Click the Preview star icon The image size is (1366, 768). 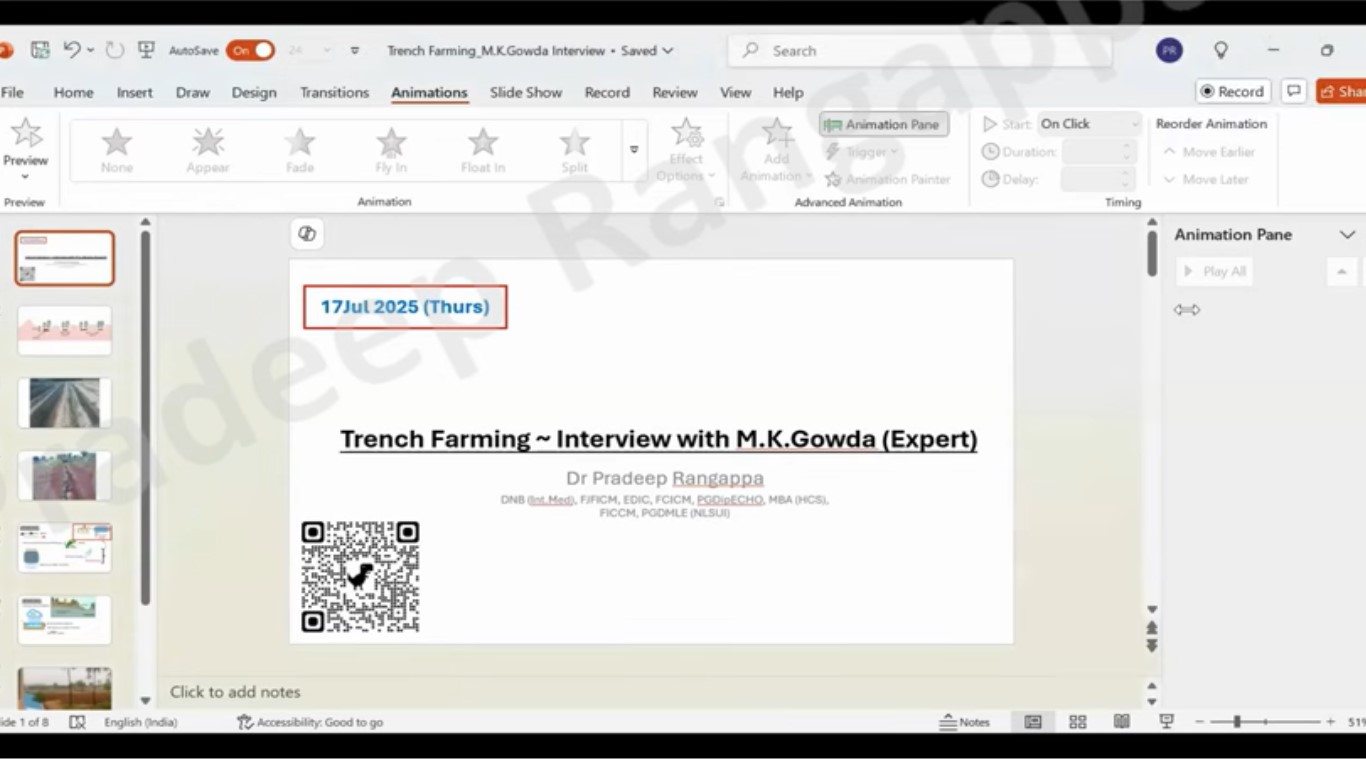[x=25, y=133]
